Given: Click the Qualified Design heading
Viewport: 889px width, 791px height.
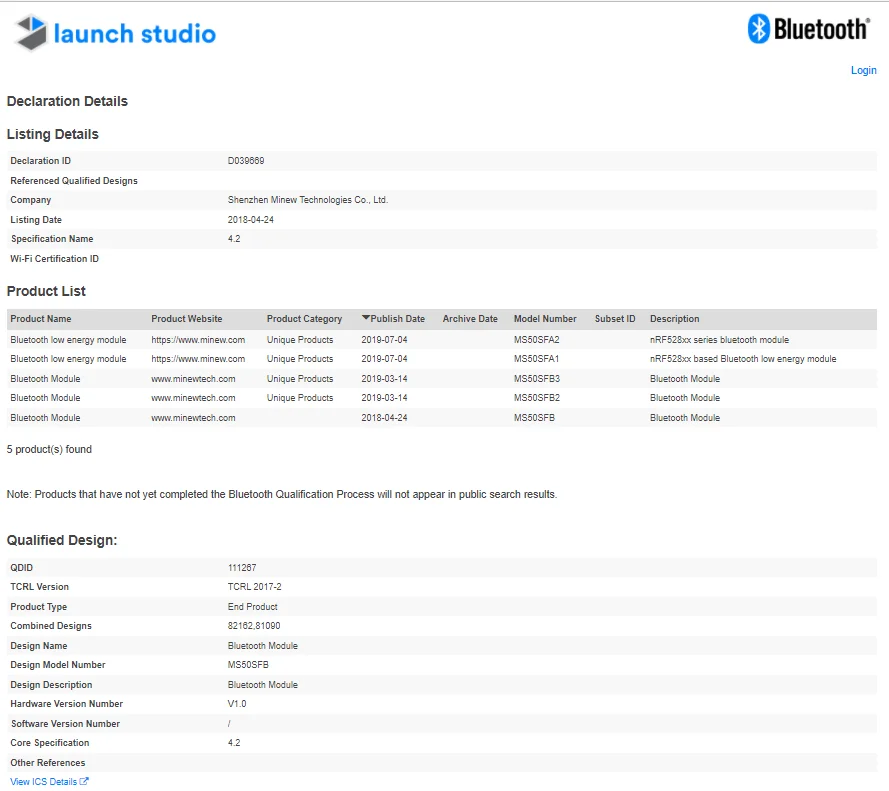Looking at the screenshot, I should coord(62,540).
